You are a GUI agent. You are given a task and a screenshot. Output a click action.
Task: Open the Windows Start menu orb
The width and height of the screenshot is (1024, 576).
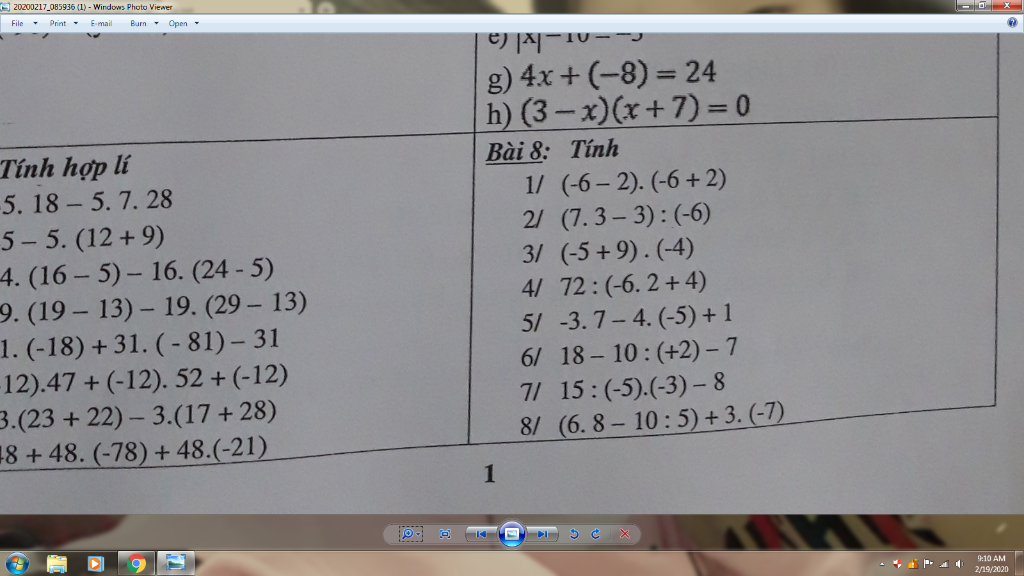[17, 563]
